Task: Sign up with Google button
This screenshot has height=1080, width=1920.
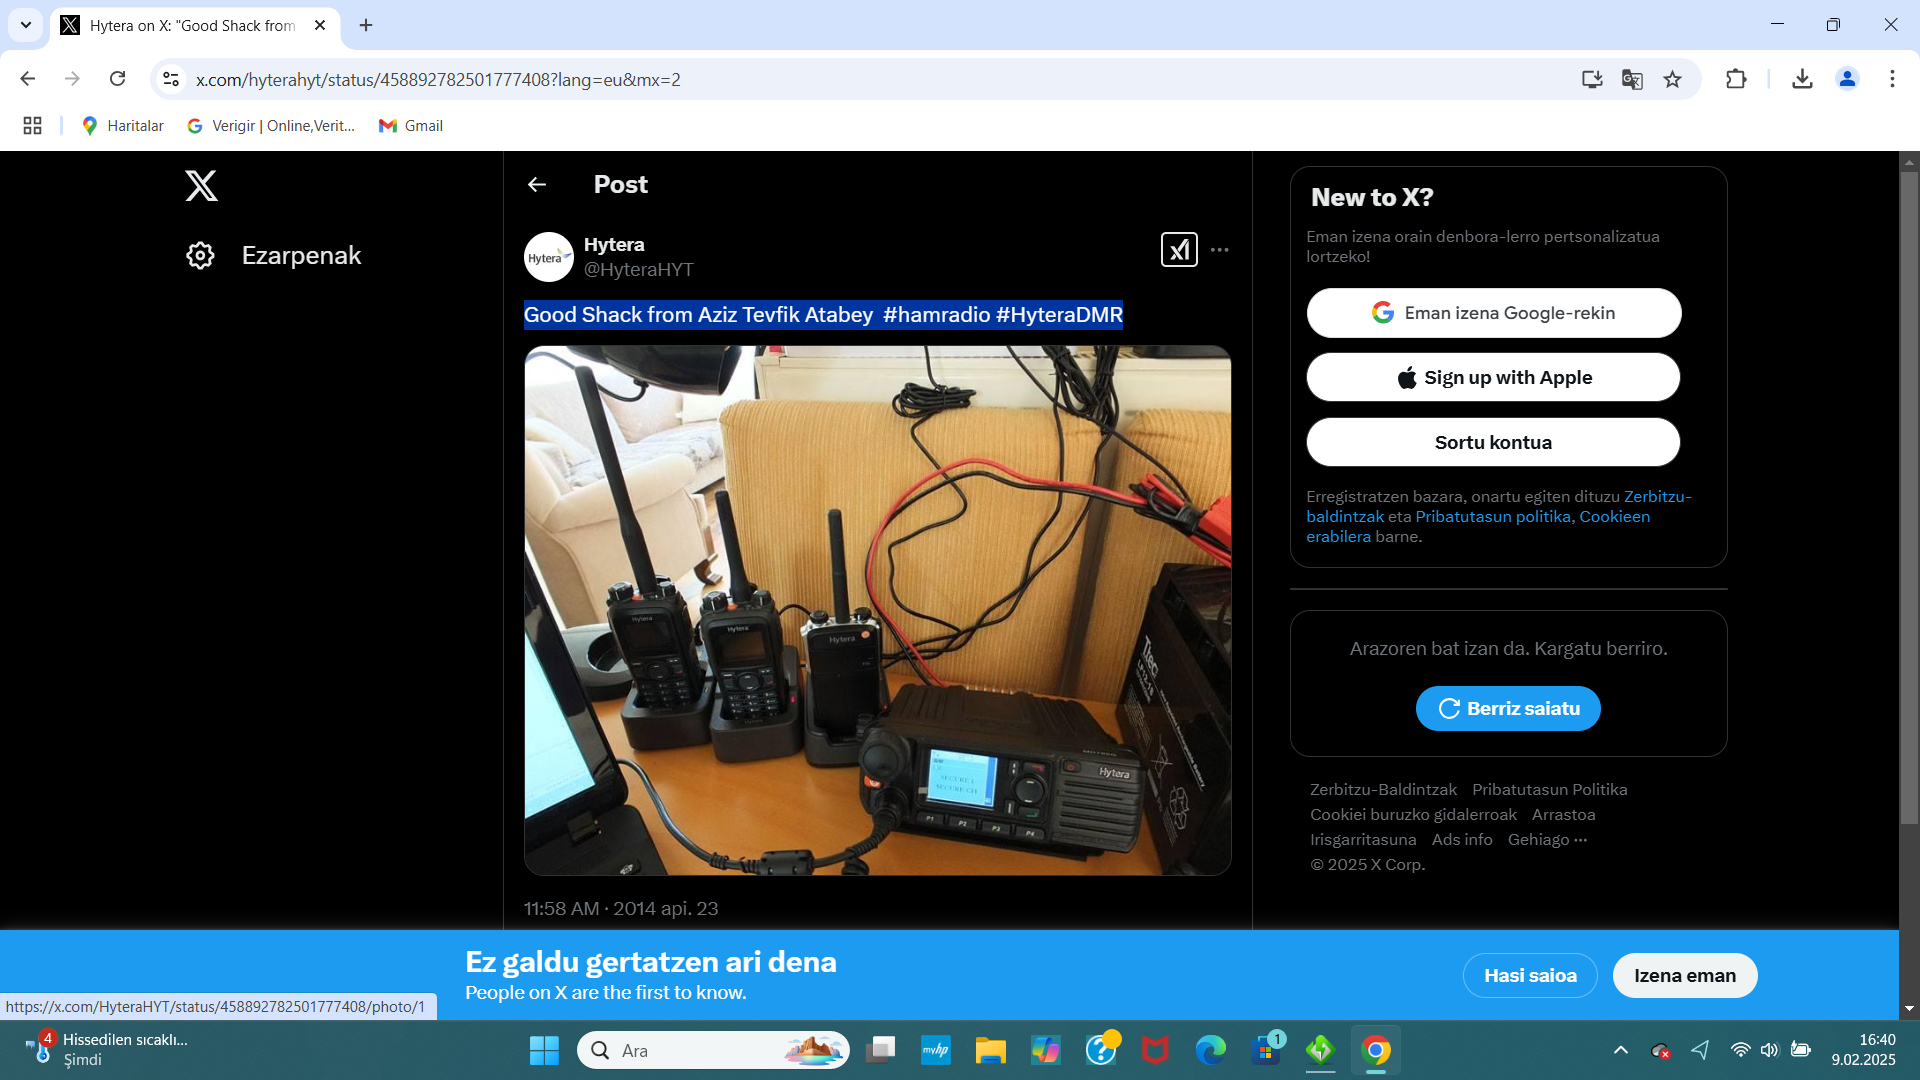Action: coord(1493,313)
